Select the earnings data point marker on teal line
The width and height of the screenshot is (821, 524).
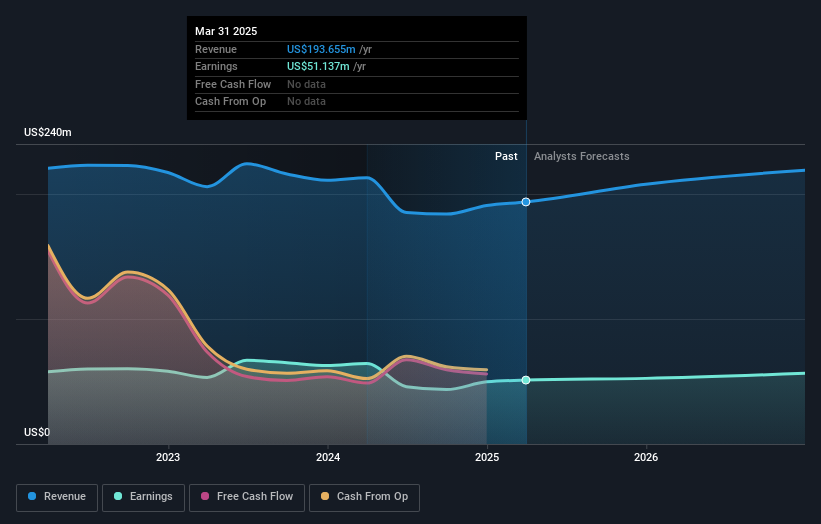coord(526,380)
